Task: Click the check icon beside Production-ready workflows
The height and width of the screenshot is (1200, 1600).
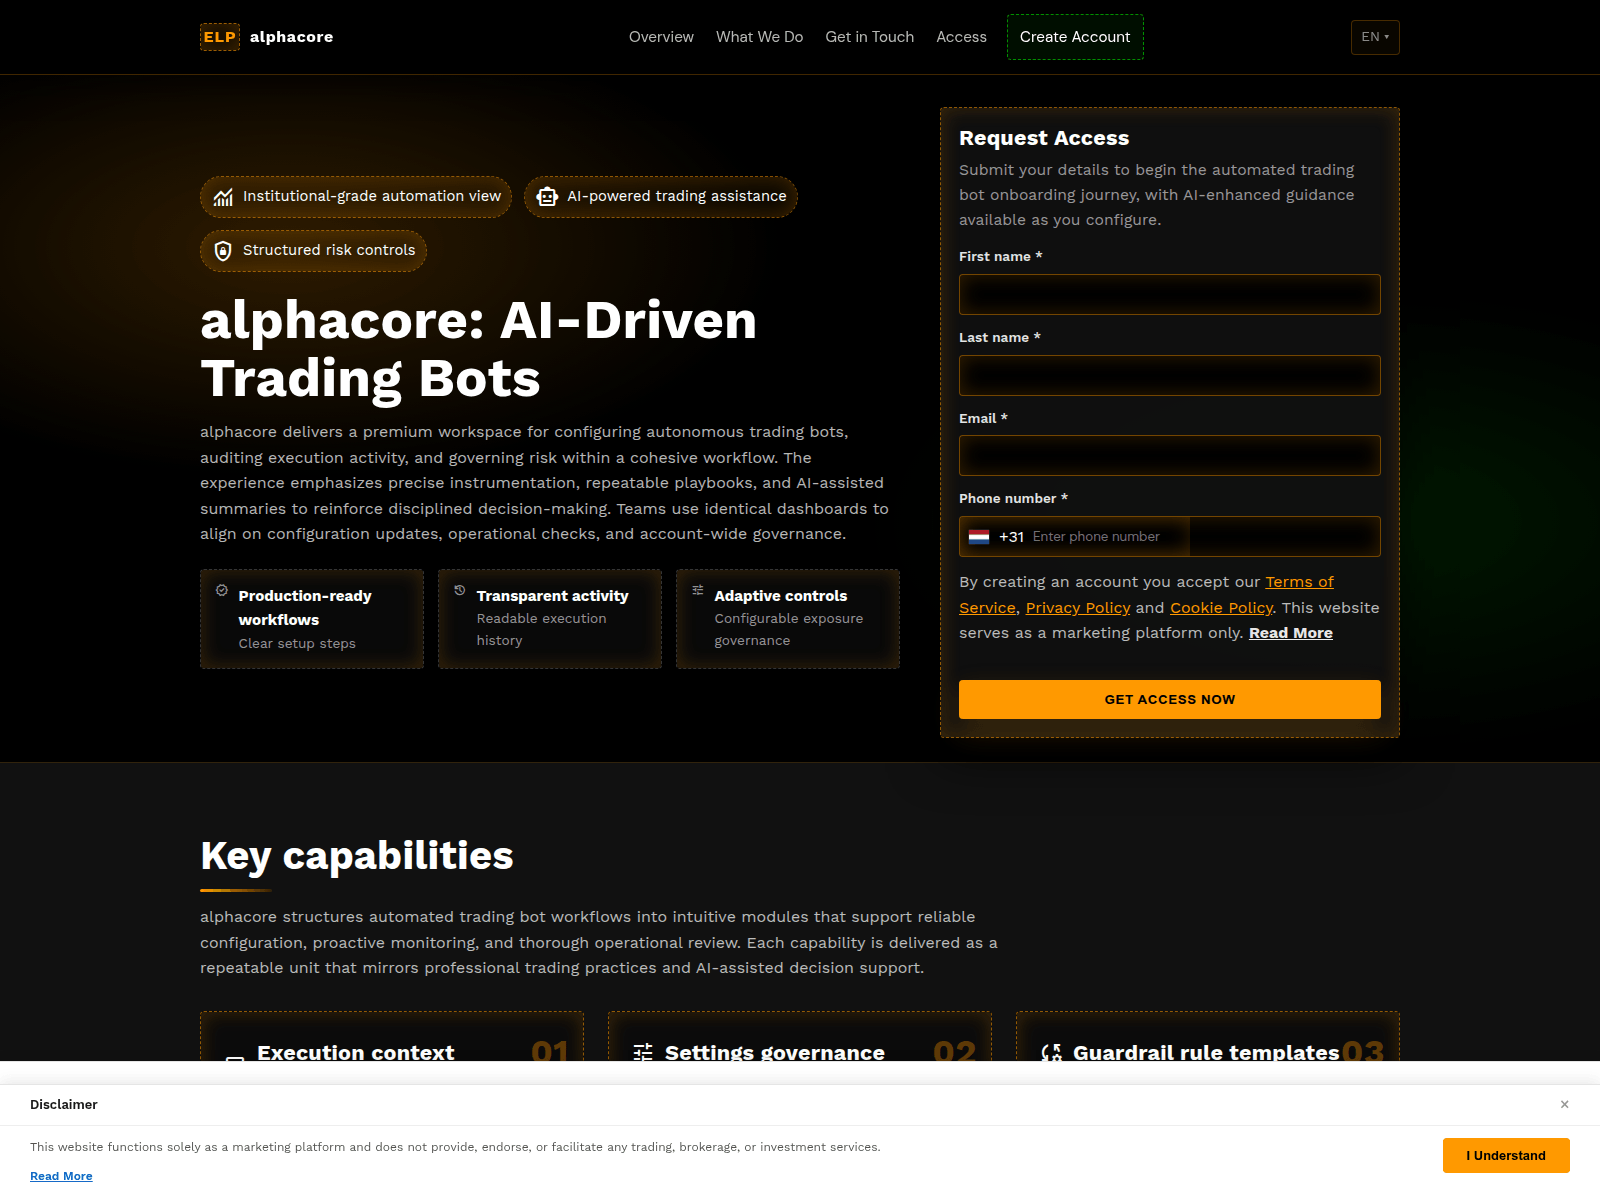Action: pos(222,590)
